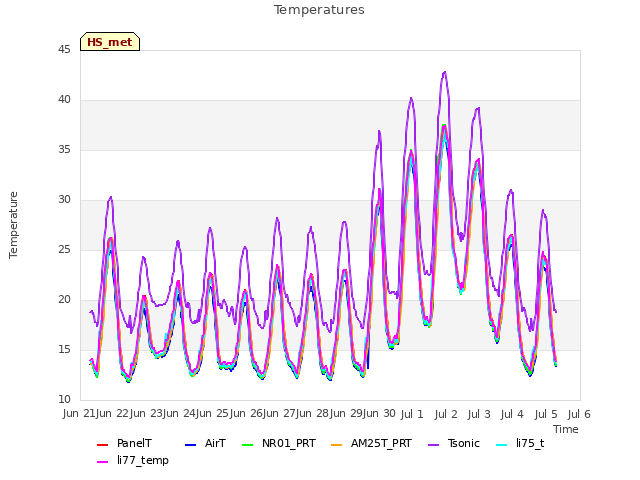Click the 20 y-axis tick label
Viewport: 640px width, 480px height.
64,300
